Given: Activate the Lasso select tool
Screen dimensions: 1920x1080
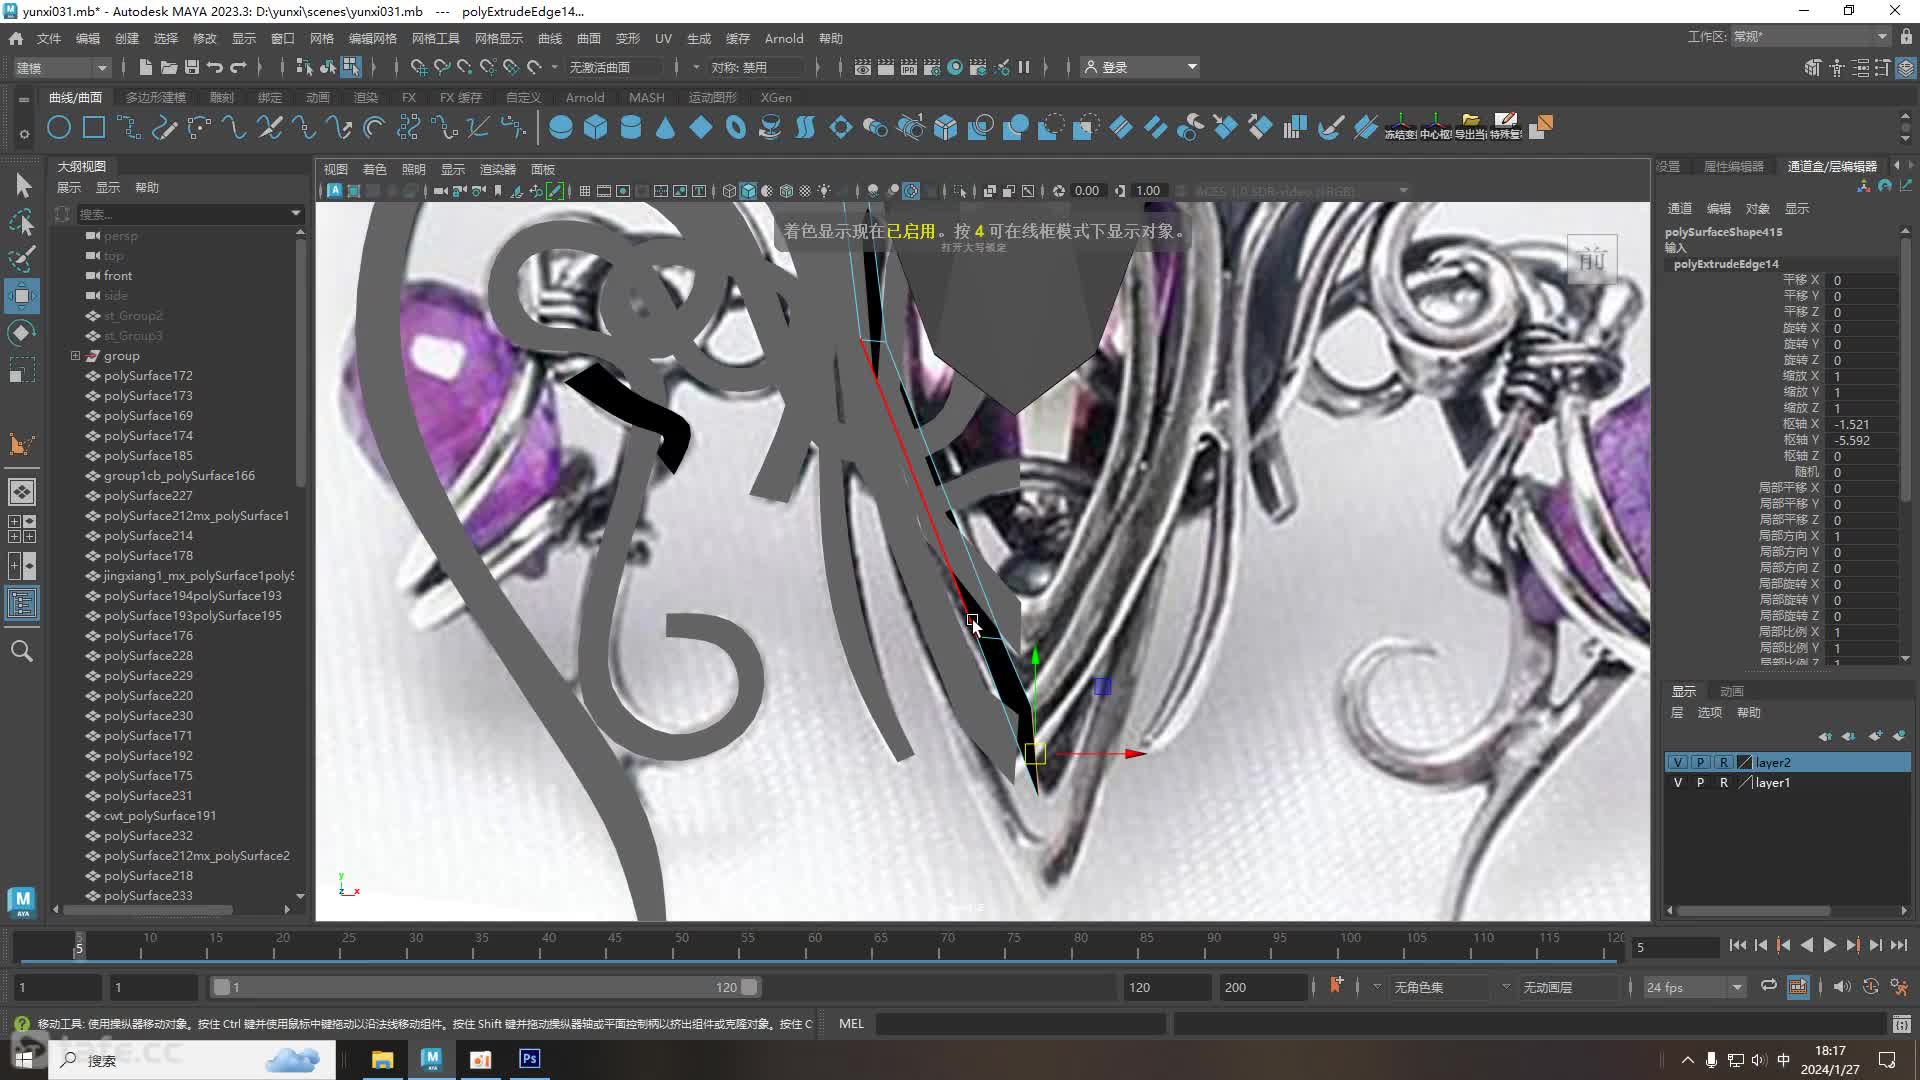Looking at the screenshot, I should click(22, 222).
